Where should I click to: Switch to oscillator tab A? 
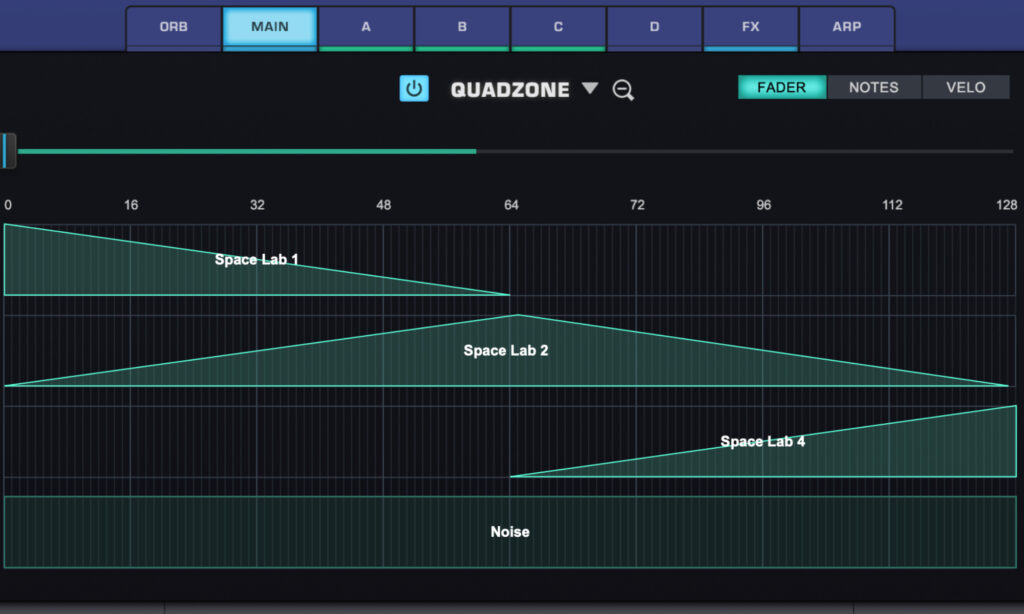point(365,27)
